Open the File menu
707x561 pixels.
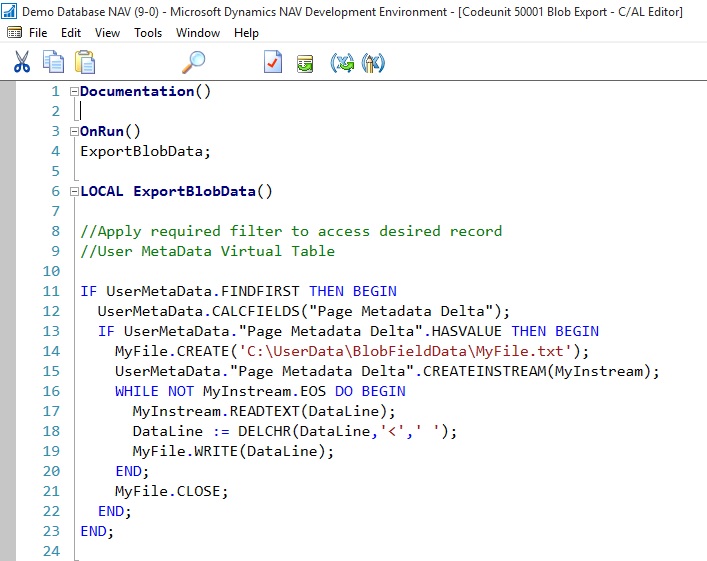(38, 33)
